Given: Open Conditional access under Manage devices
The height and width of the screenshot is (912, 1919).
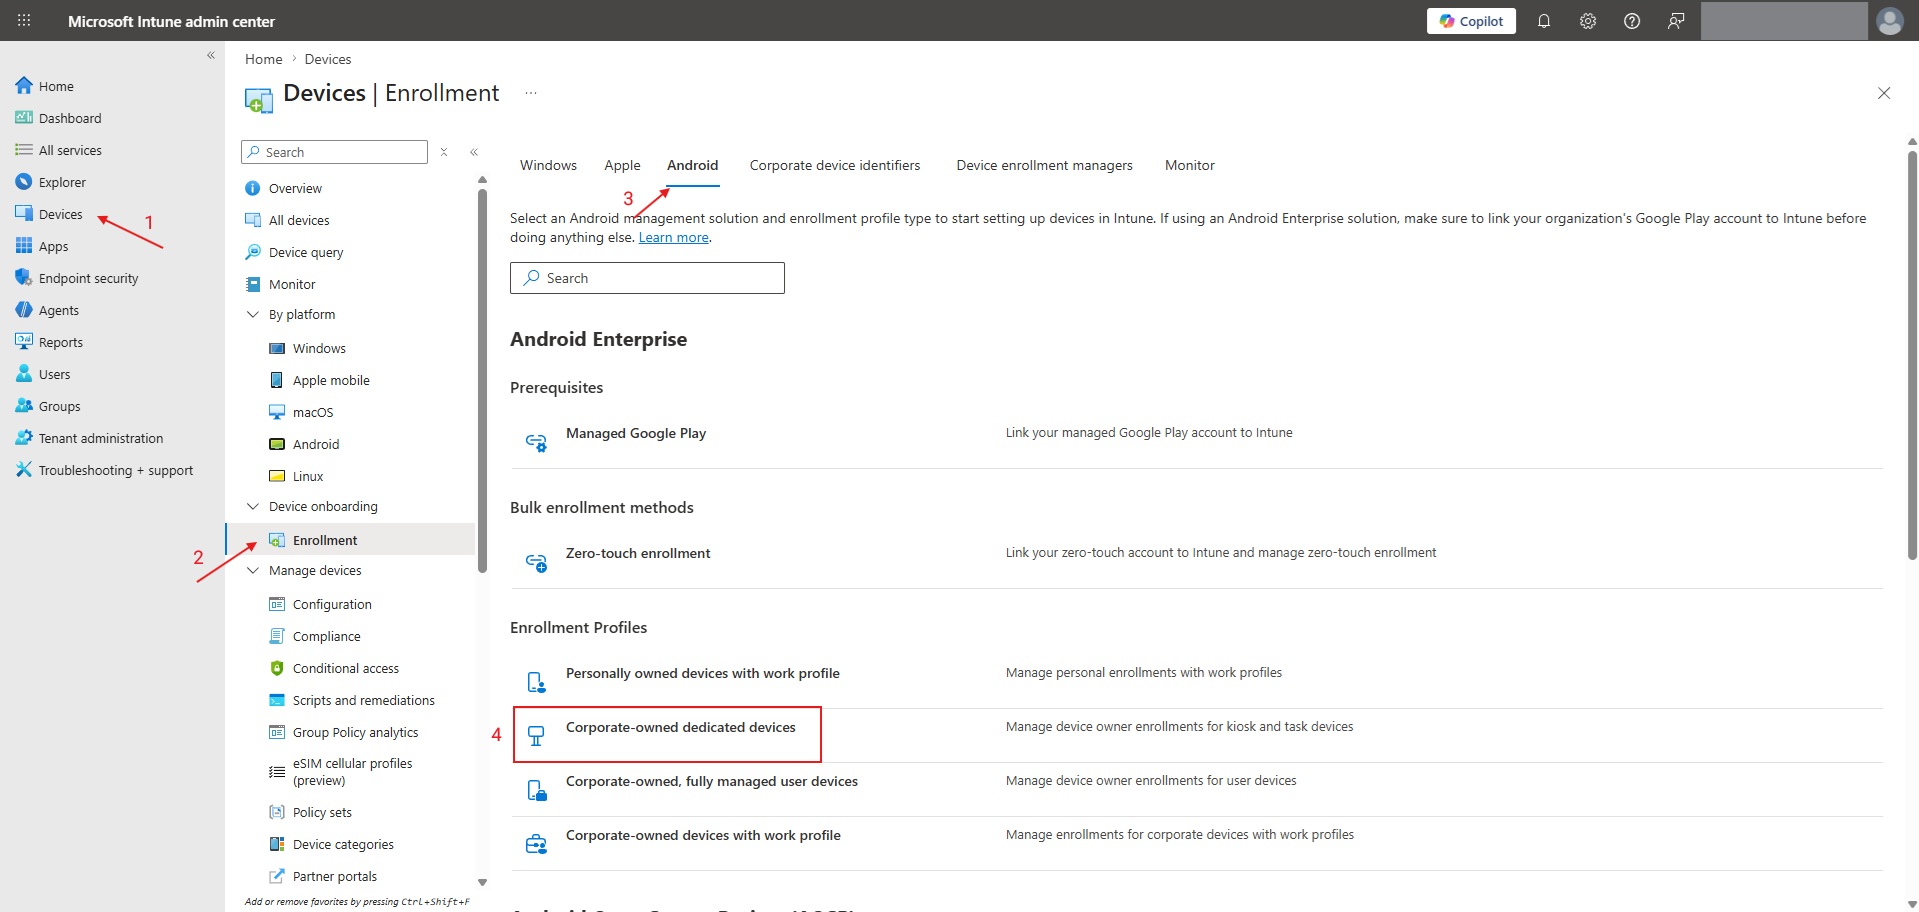Looking at the screenshot, I should [345, 668].
